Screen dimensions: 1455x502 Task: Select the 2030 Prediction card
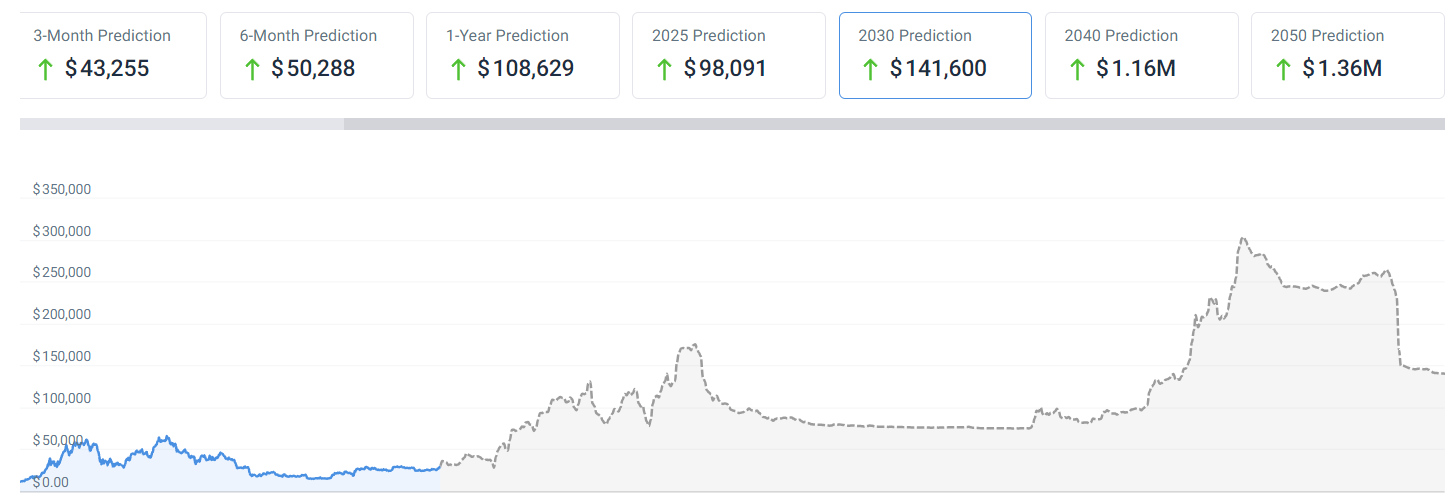tap(934, 55)
